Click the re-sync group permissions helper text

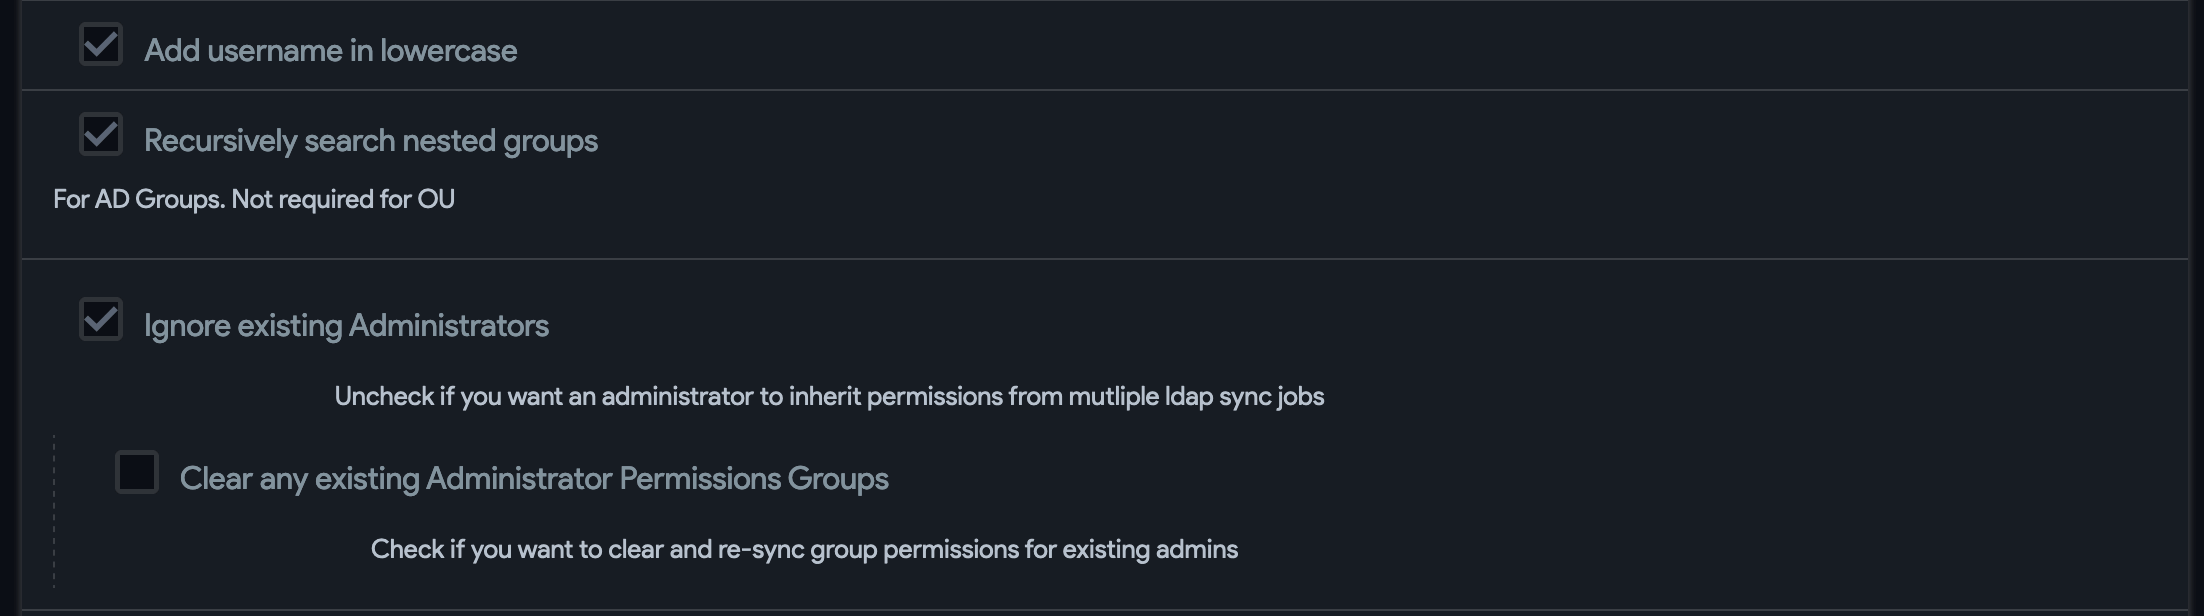(x=804, y=549)
